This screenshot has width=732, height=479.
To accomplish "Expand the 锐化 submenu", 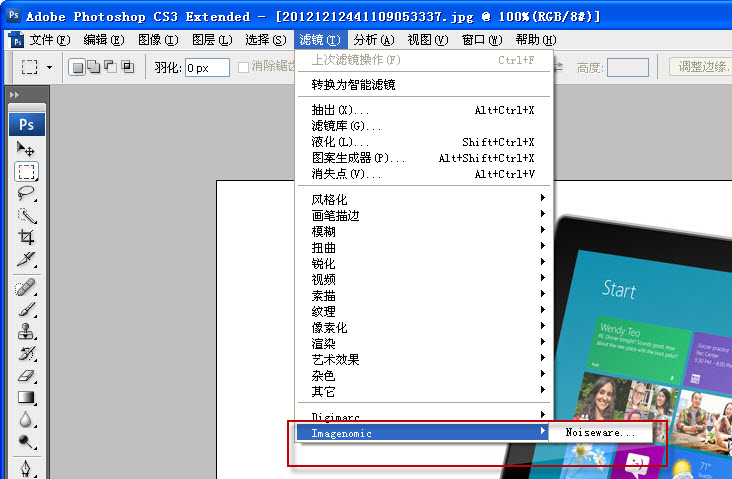I will pos(424,264).
